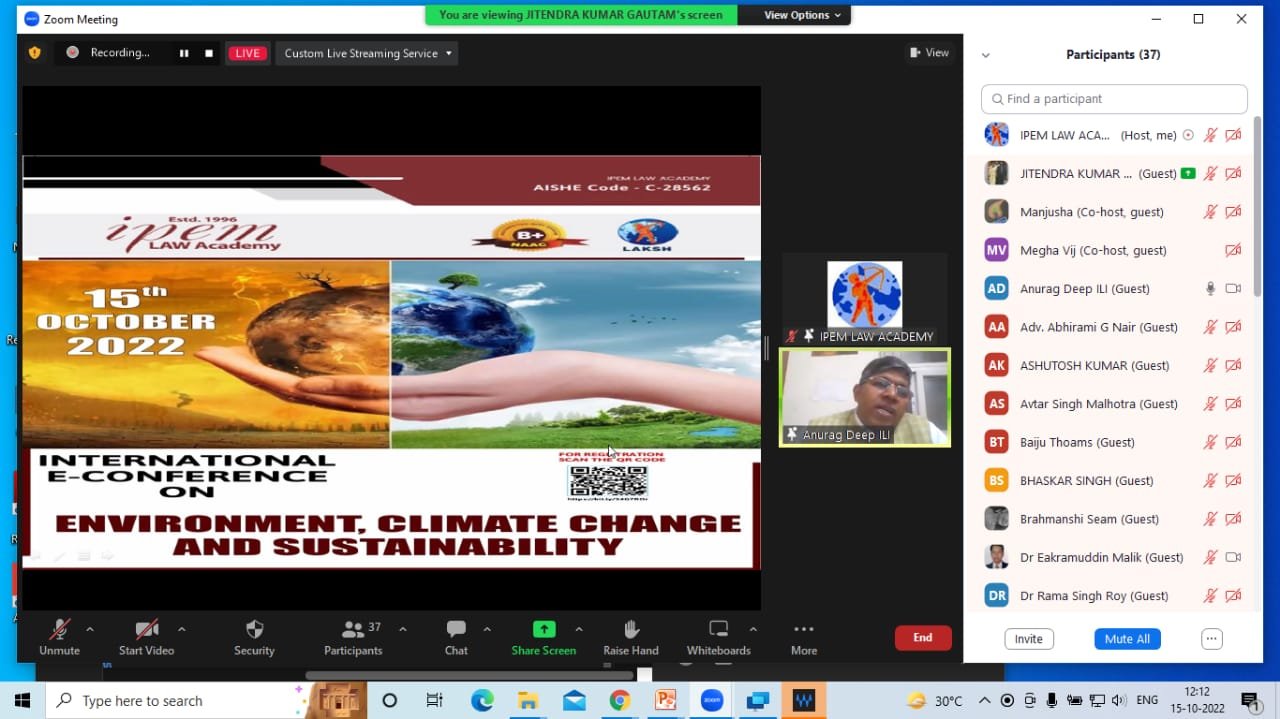Viewport: 1280px width, 719px height.
Task: Click the Mute All button
Action: pos(1127,639)
